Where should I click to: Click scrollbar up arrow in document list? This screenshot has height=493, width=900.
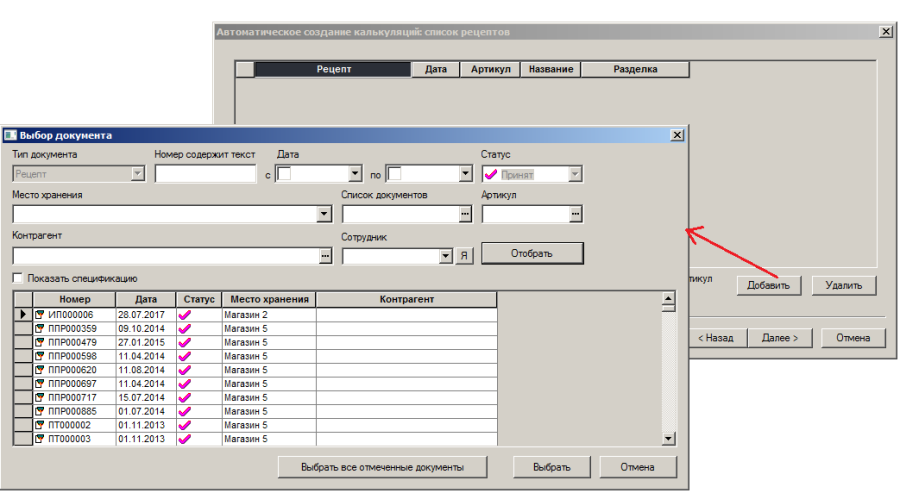click(x=668, y=298)
